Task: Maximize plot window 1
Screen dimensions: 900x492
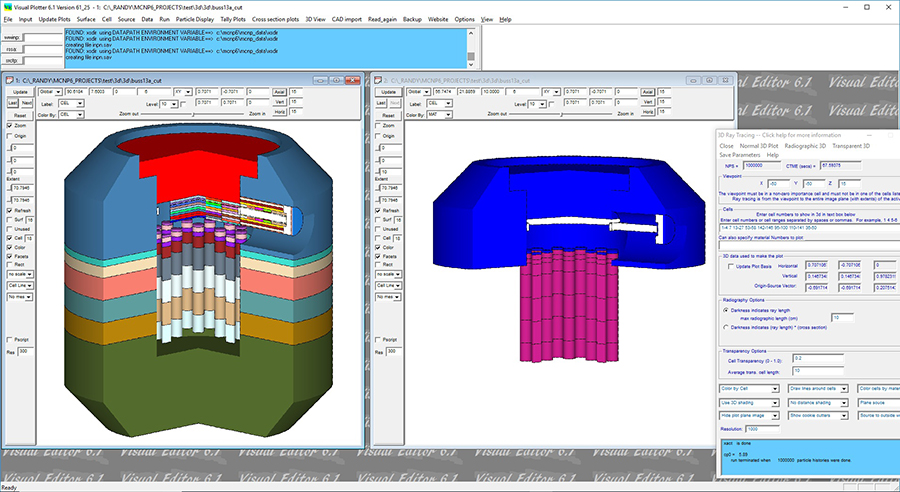Action: click(x=336, y=80)
